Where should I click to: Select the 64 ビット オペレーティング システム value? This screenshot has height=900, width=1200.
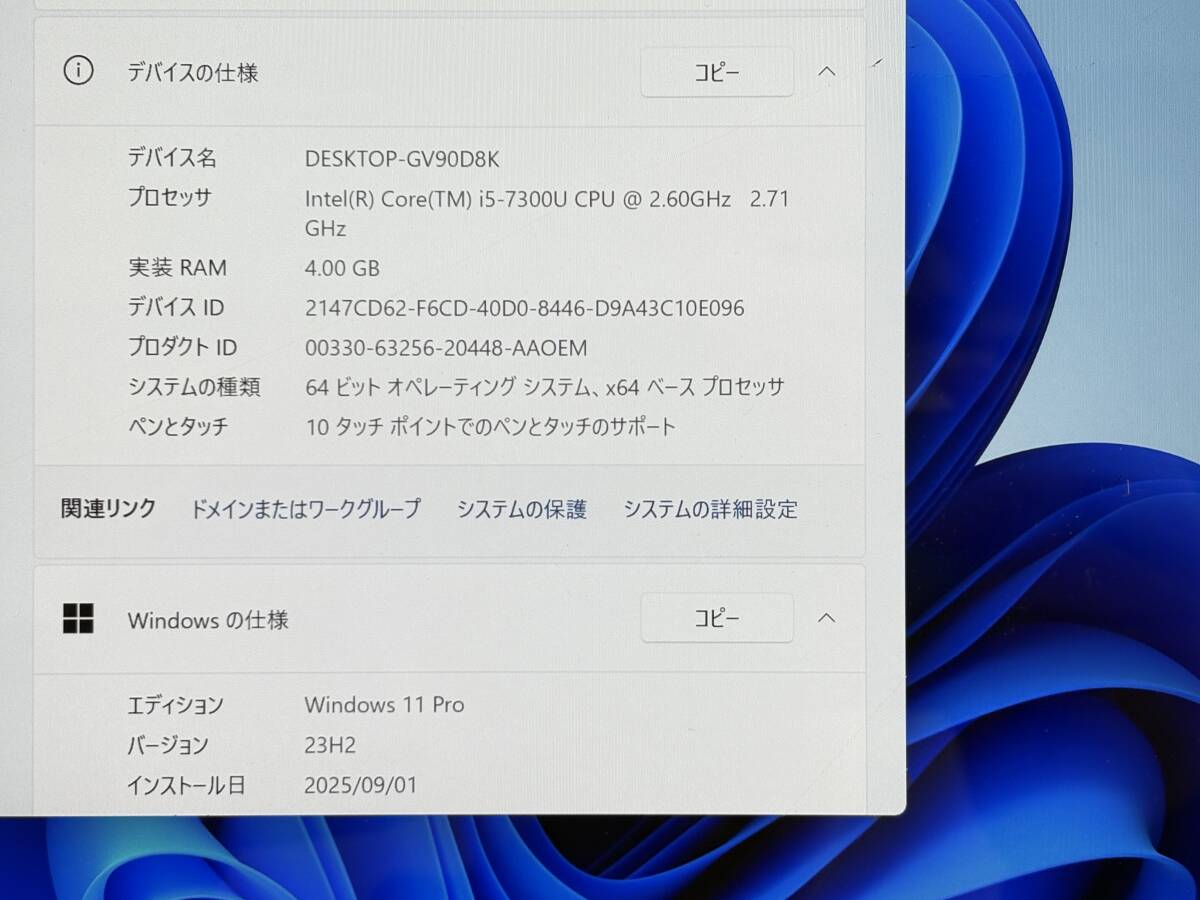(545, 387)
